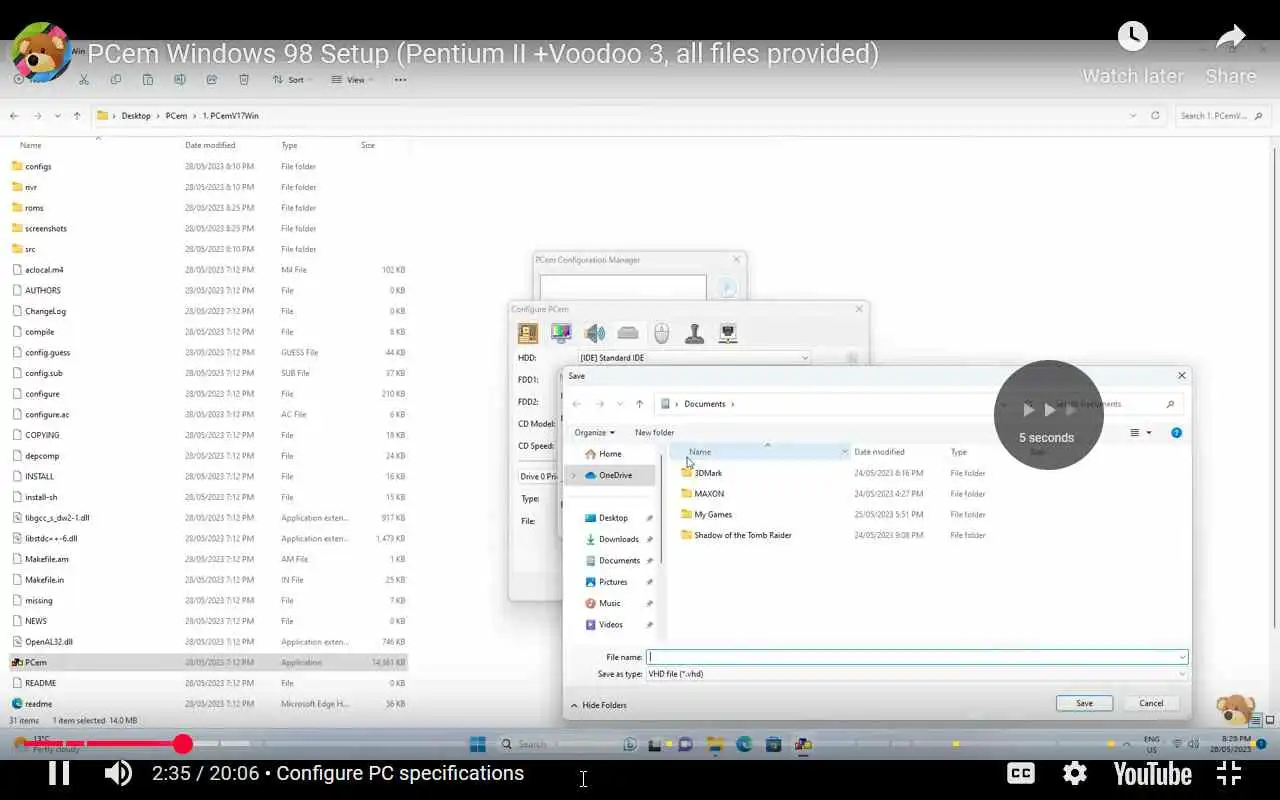This screenshot has width=1280, height=800.
Task: Open the Configure PC specifications chapter
Action: (x=400, y=773)
